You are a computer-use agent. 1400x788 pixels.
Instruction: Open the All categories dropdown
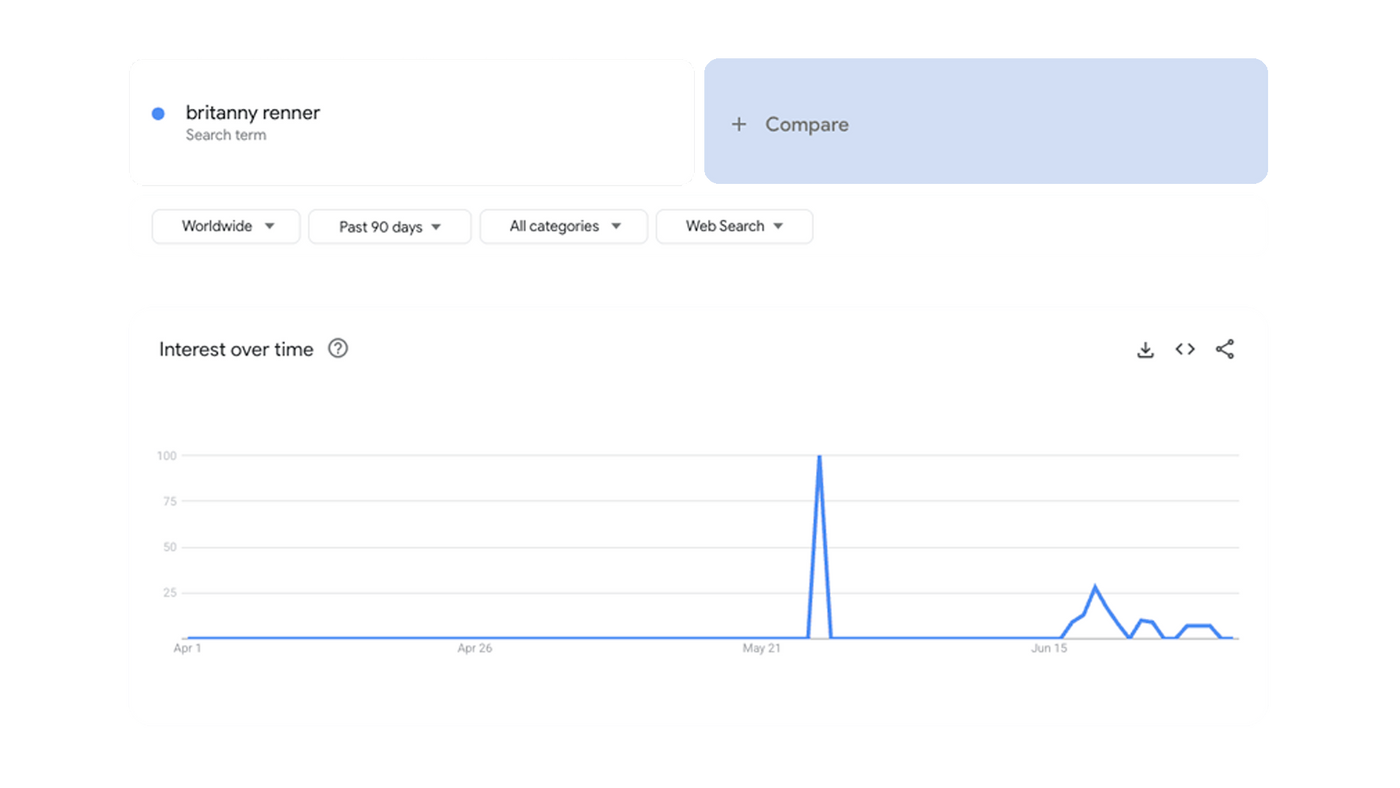[564, 226]
